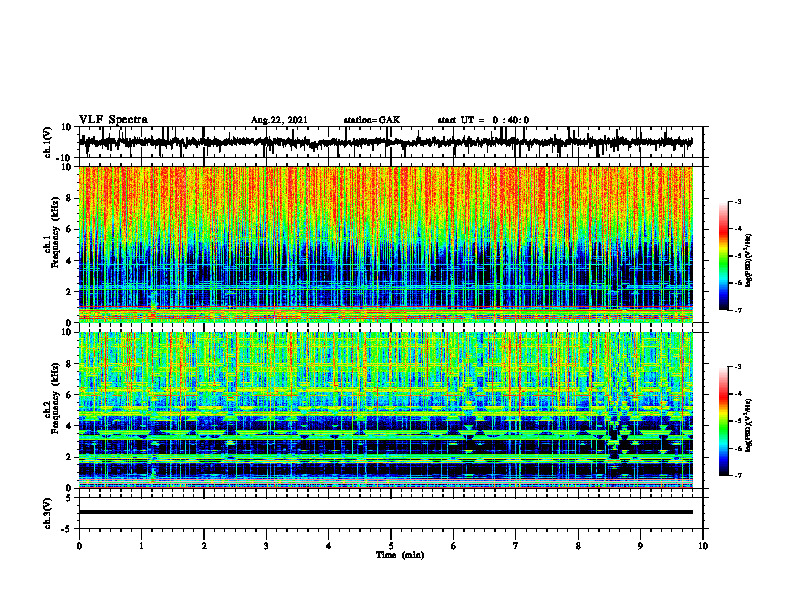The image size is (792, 612).
Task: Click the time axis tick label '1'
Action: (x=141, y=546)
